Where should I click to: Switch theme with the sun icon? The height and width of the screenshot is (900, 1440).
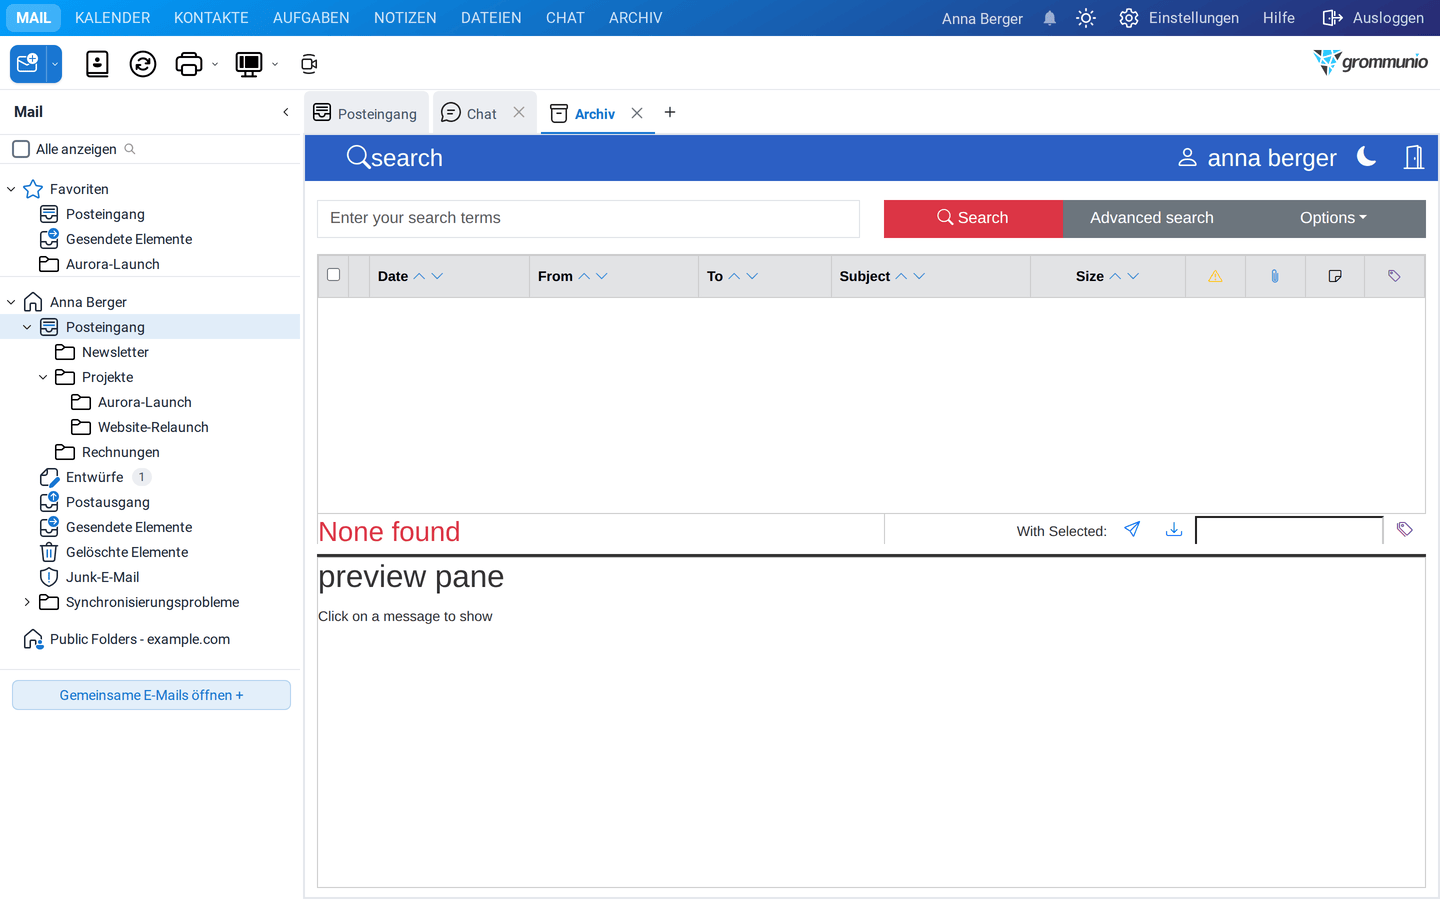tap(1086, 18)
